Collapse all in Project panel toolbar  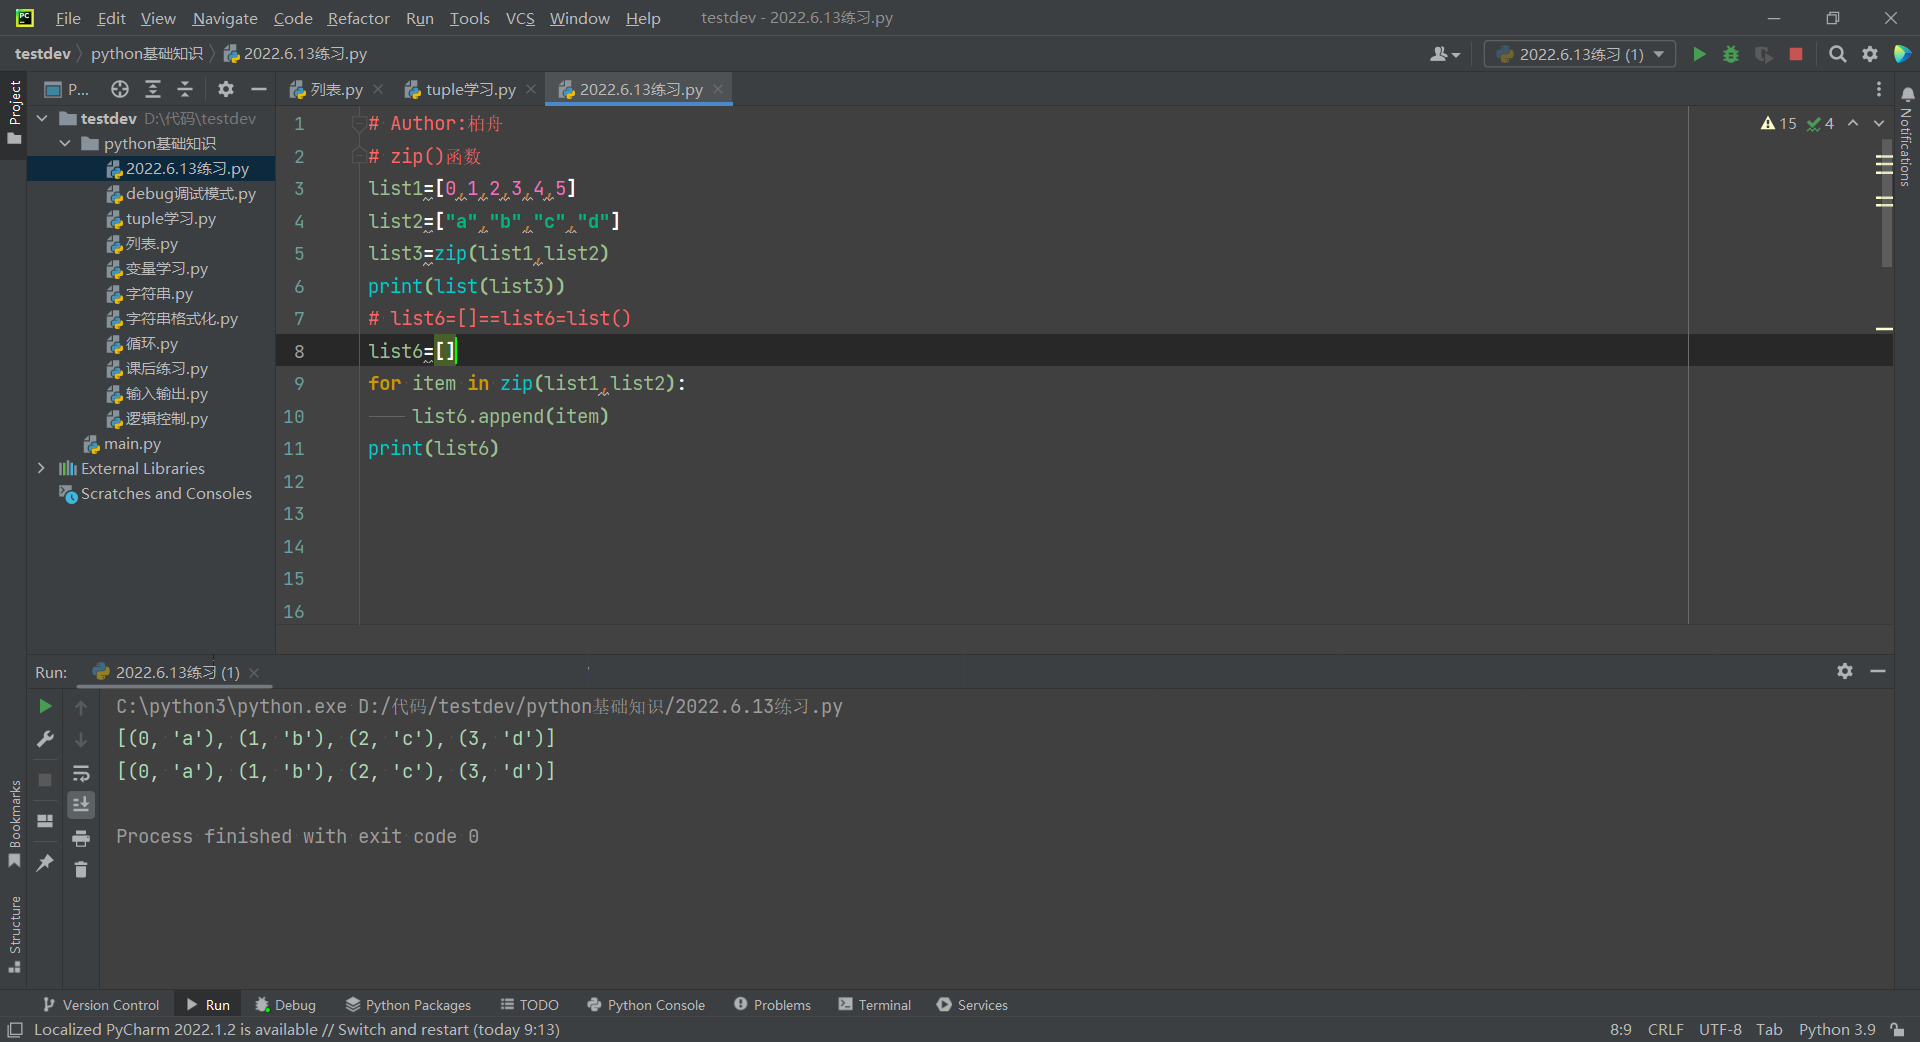185,89
